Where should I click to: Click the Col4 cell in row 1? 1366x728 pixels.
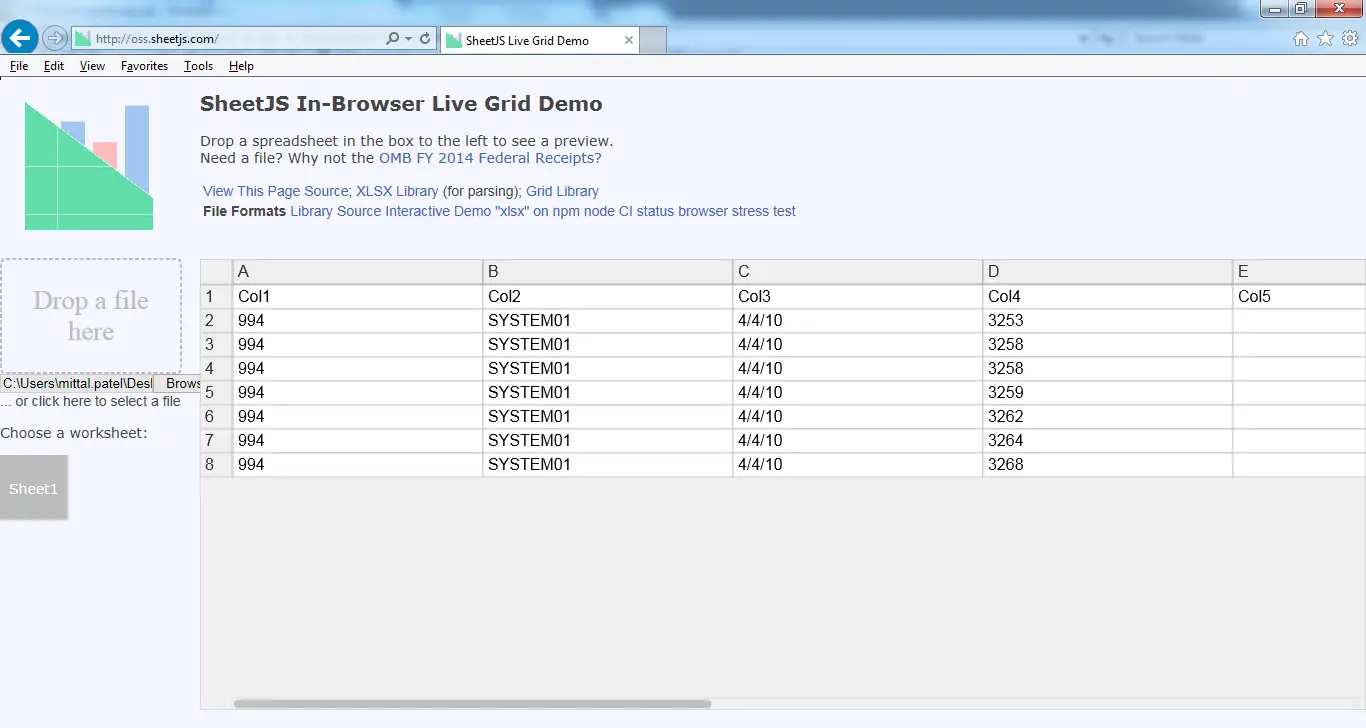pyautogui.click(x=1108, y=297)
